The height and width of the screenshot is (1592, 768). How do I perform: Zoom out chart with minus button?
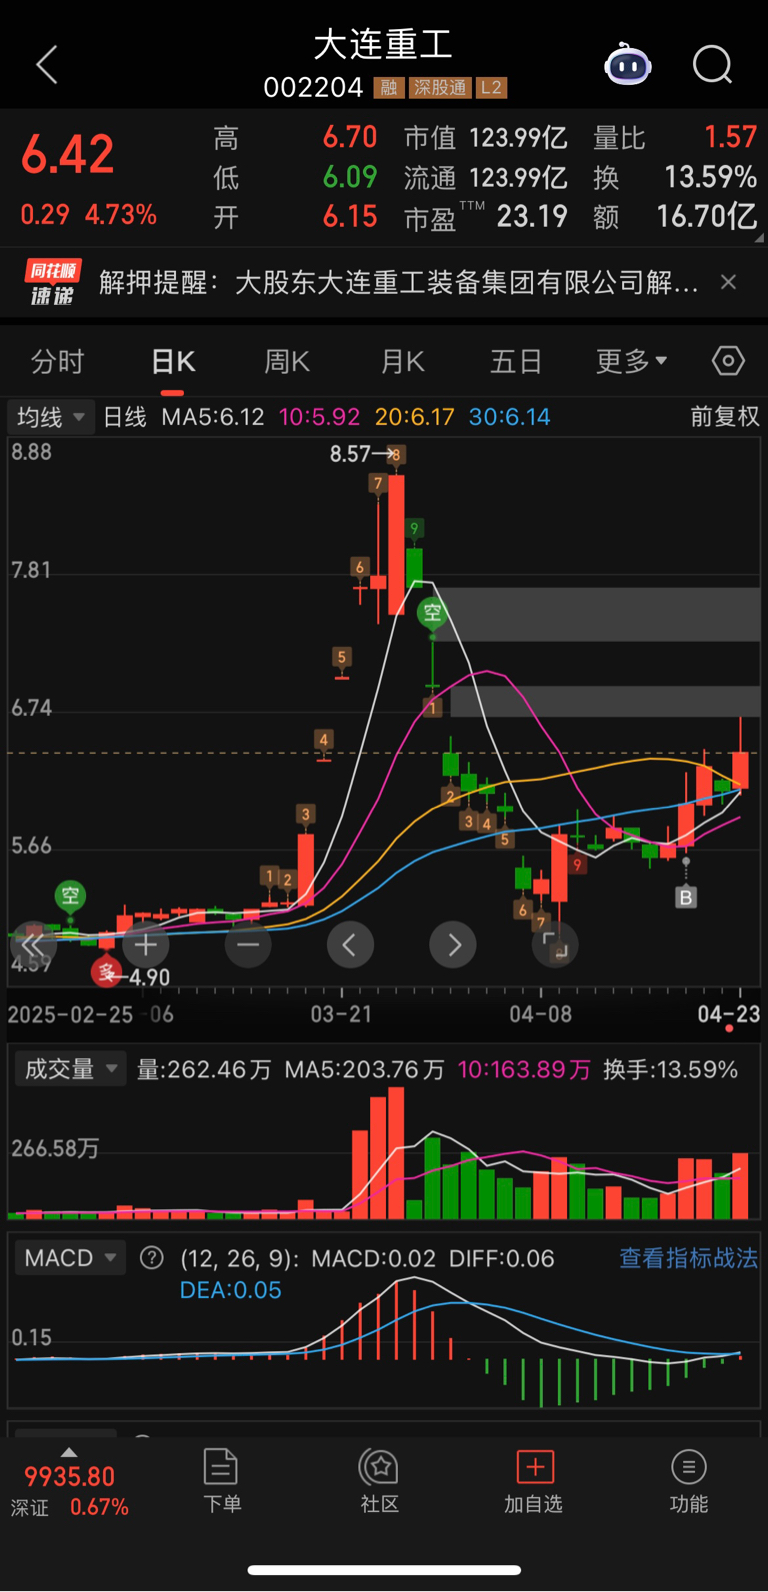click(x=248, y=945)
